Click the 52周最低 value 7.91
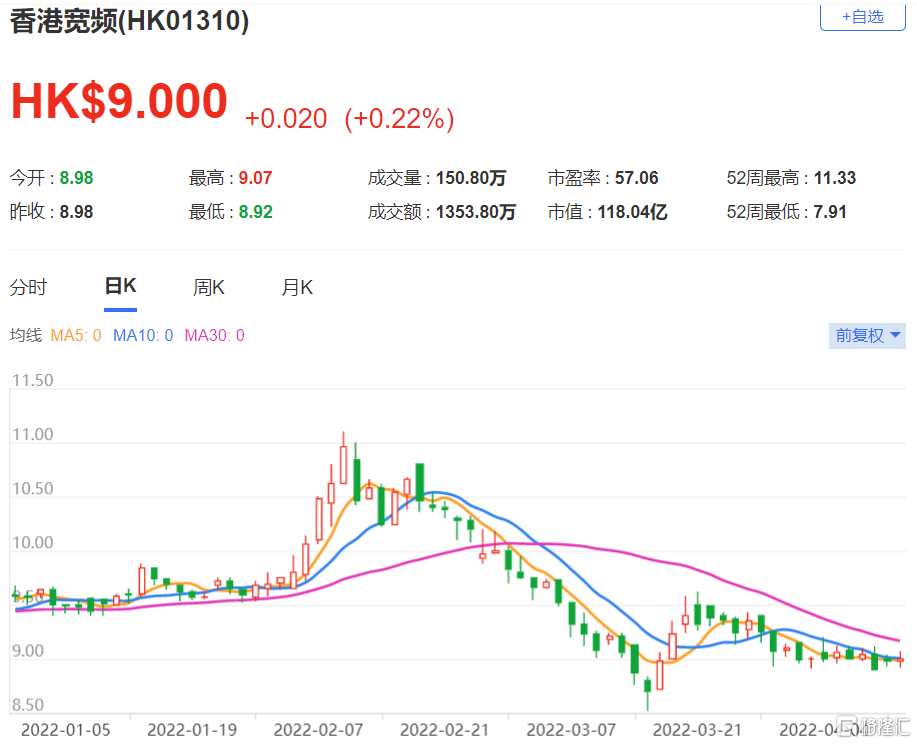This screenshot has height=744, width=917. [830, 212]
